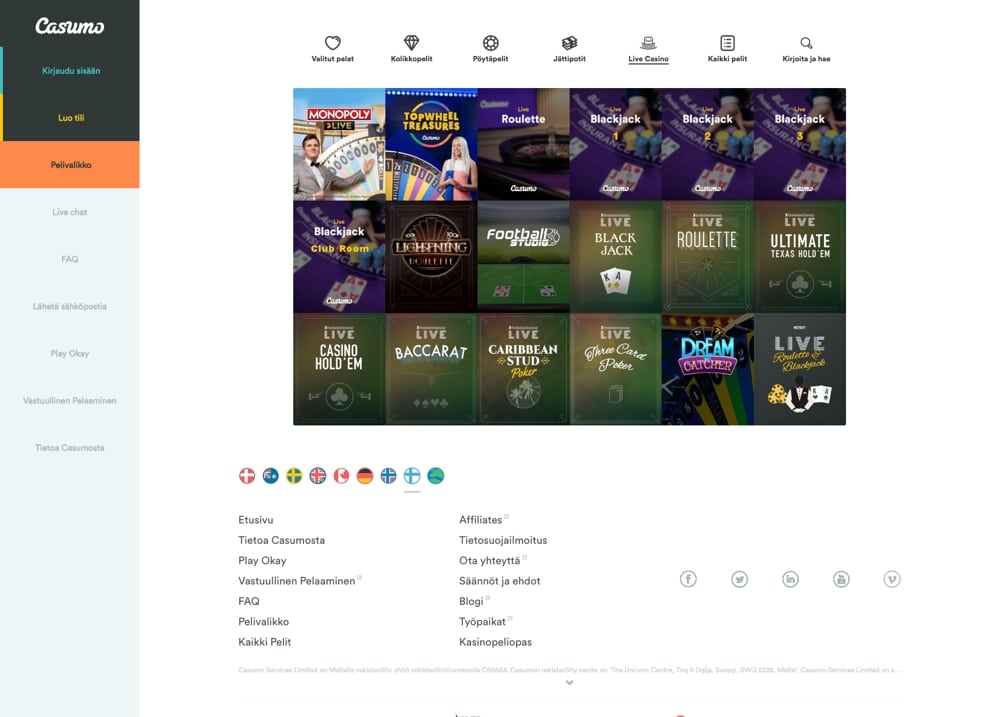The image size is (1000, 717).
Task: Open the Vimeo icon in footer
Action: click(x=892, y=579)
